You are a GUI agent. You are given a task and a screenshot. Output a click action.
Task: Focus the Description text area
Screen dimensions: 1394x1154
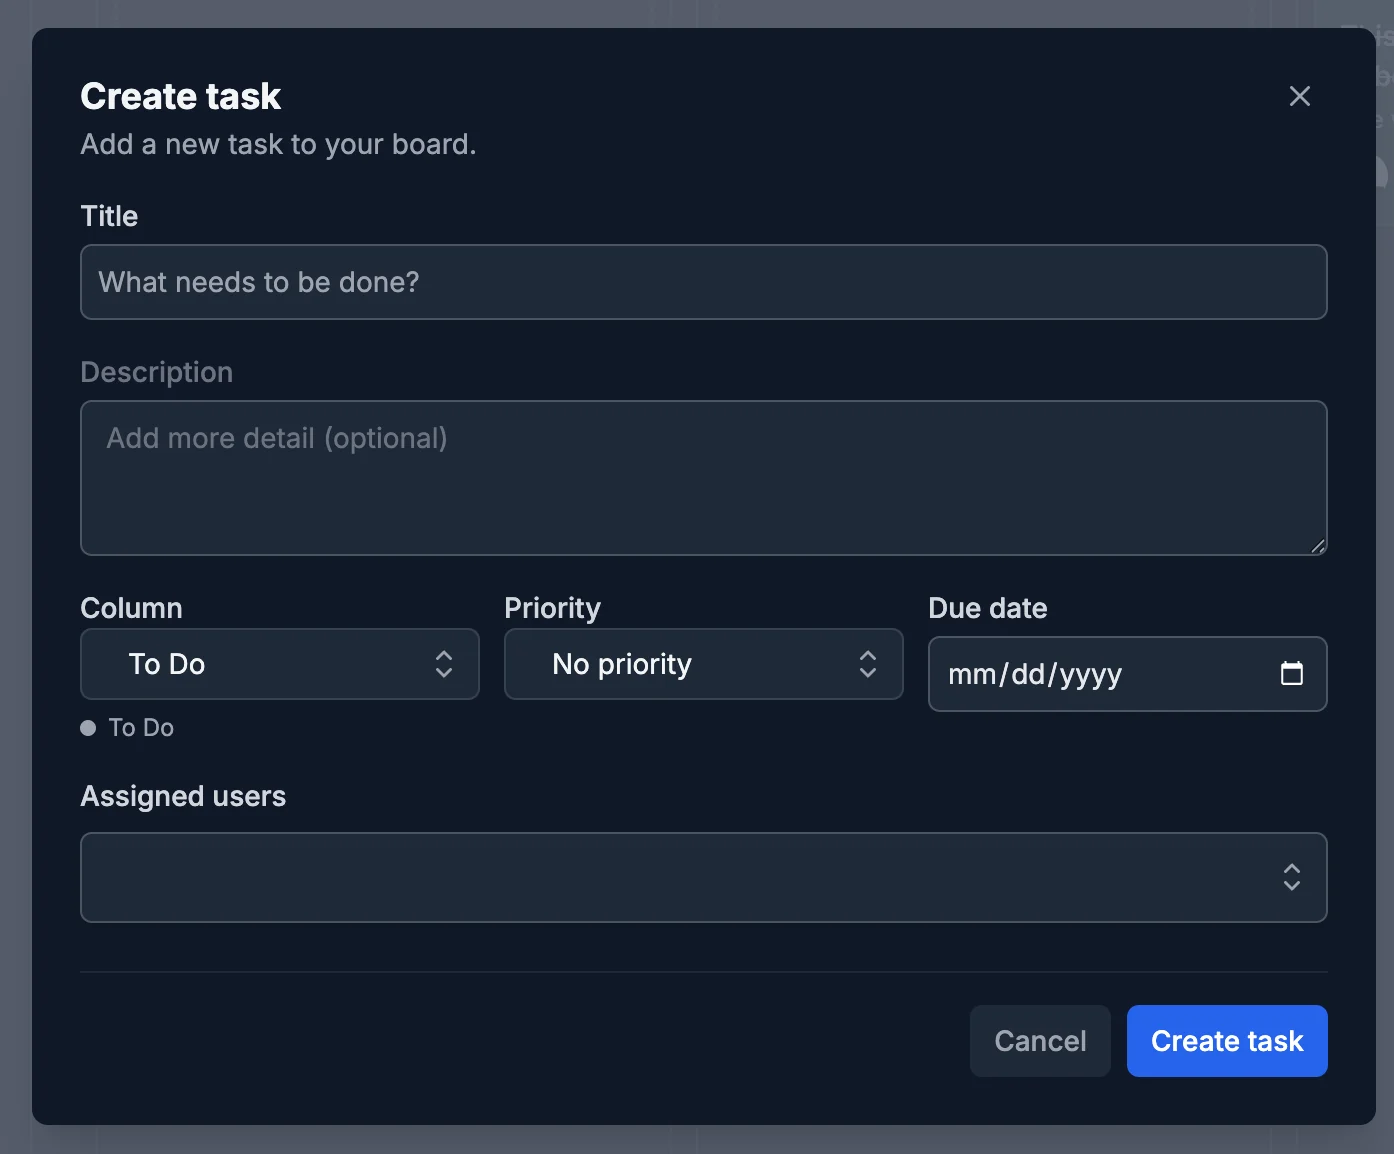coord(703,478)
